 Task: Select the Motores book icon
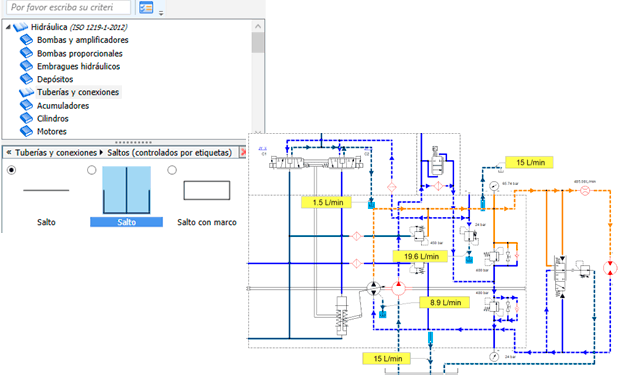(26, 131)
